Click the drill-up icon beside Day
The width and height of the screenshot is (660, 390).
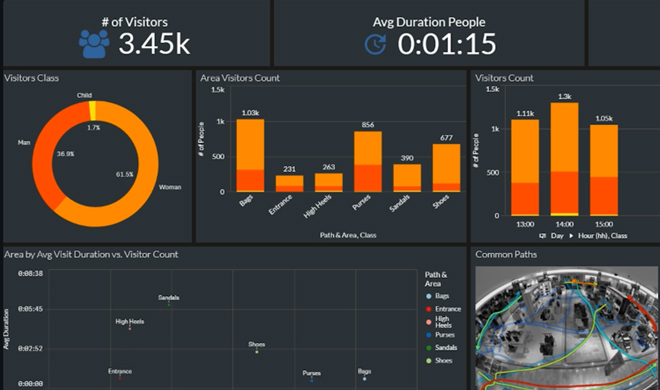tap(543, 236)
